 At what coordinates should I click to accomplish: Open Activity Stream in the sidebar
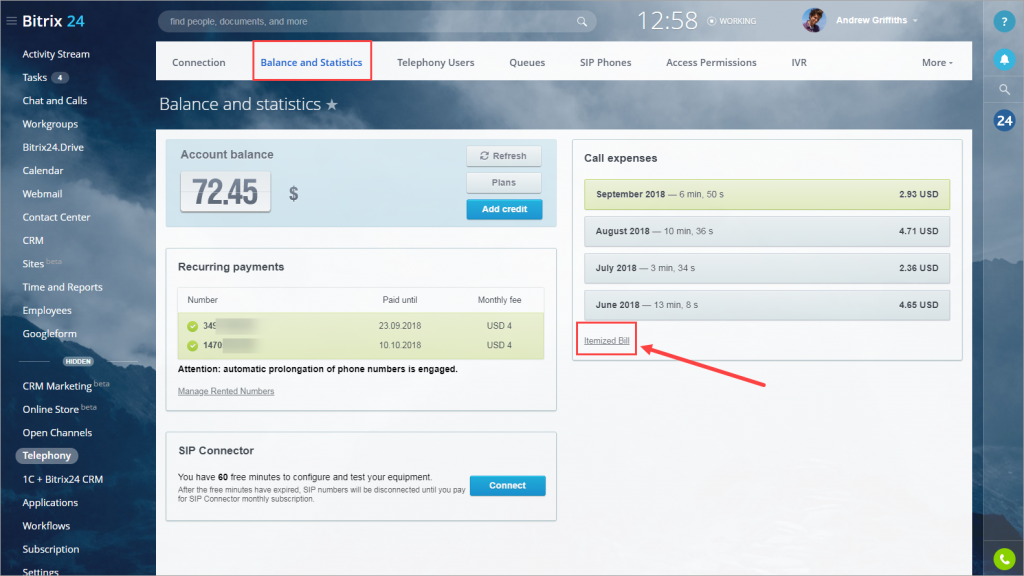click(x=56, y=54)
